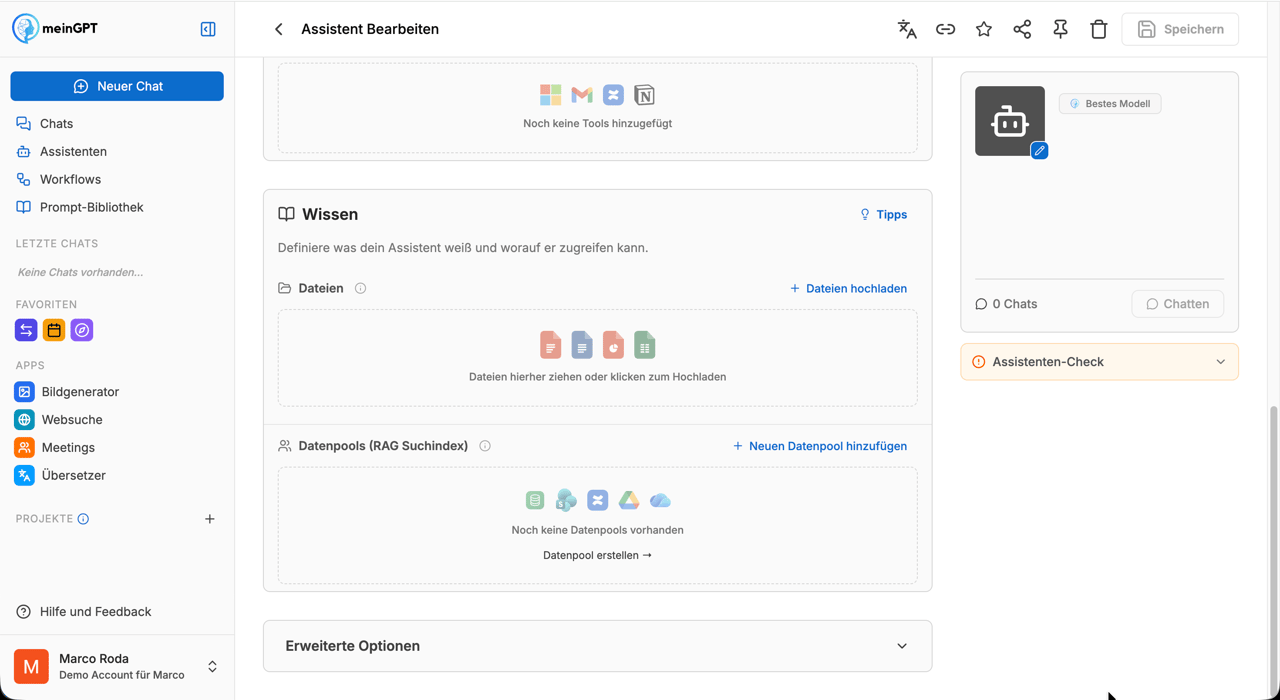Click the Chatten button
The height and width of the screenshot is (700, 1280).
1177,304
